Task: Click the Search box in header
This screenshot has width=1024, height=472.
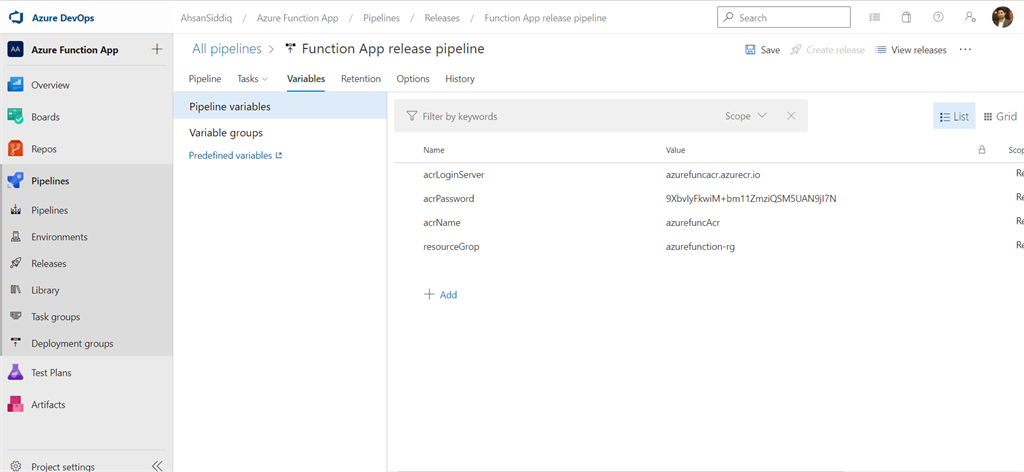Action: (784, 18)
